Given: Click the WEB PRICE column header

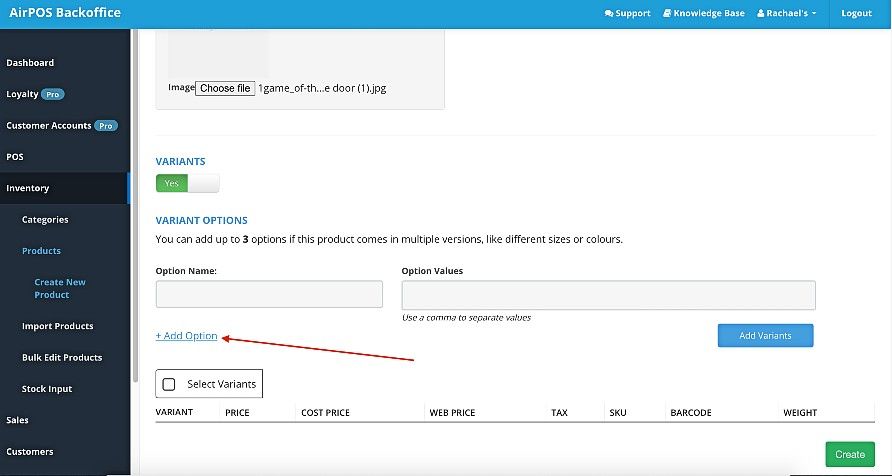Looking at the screenshot, I should (x=452, y=412).
